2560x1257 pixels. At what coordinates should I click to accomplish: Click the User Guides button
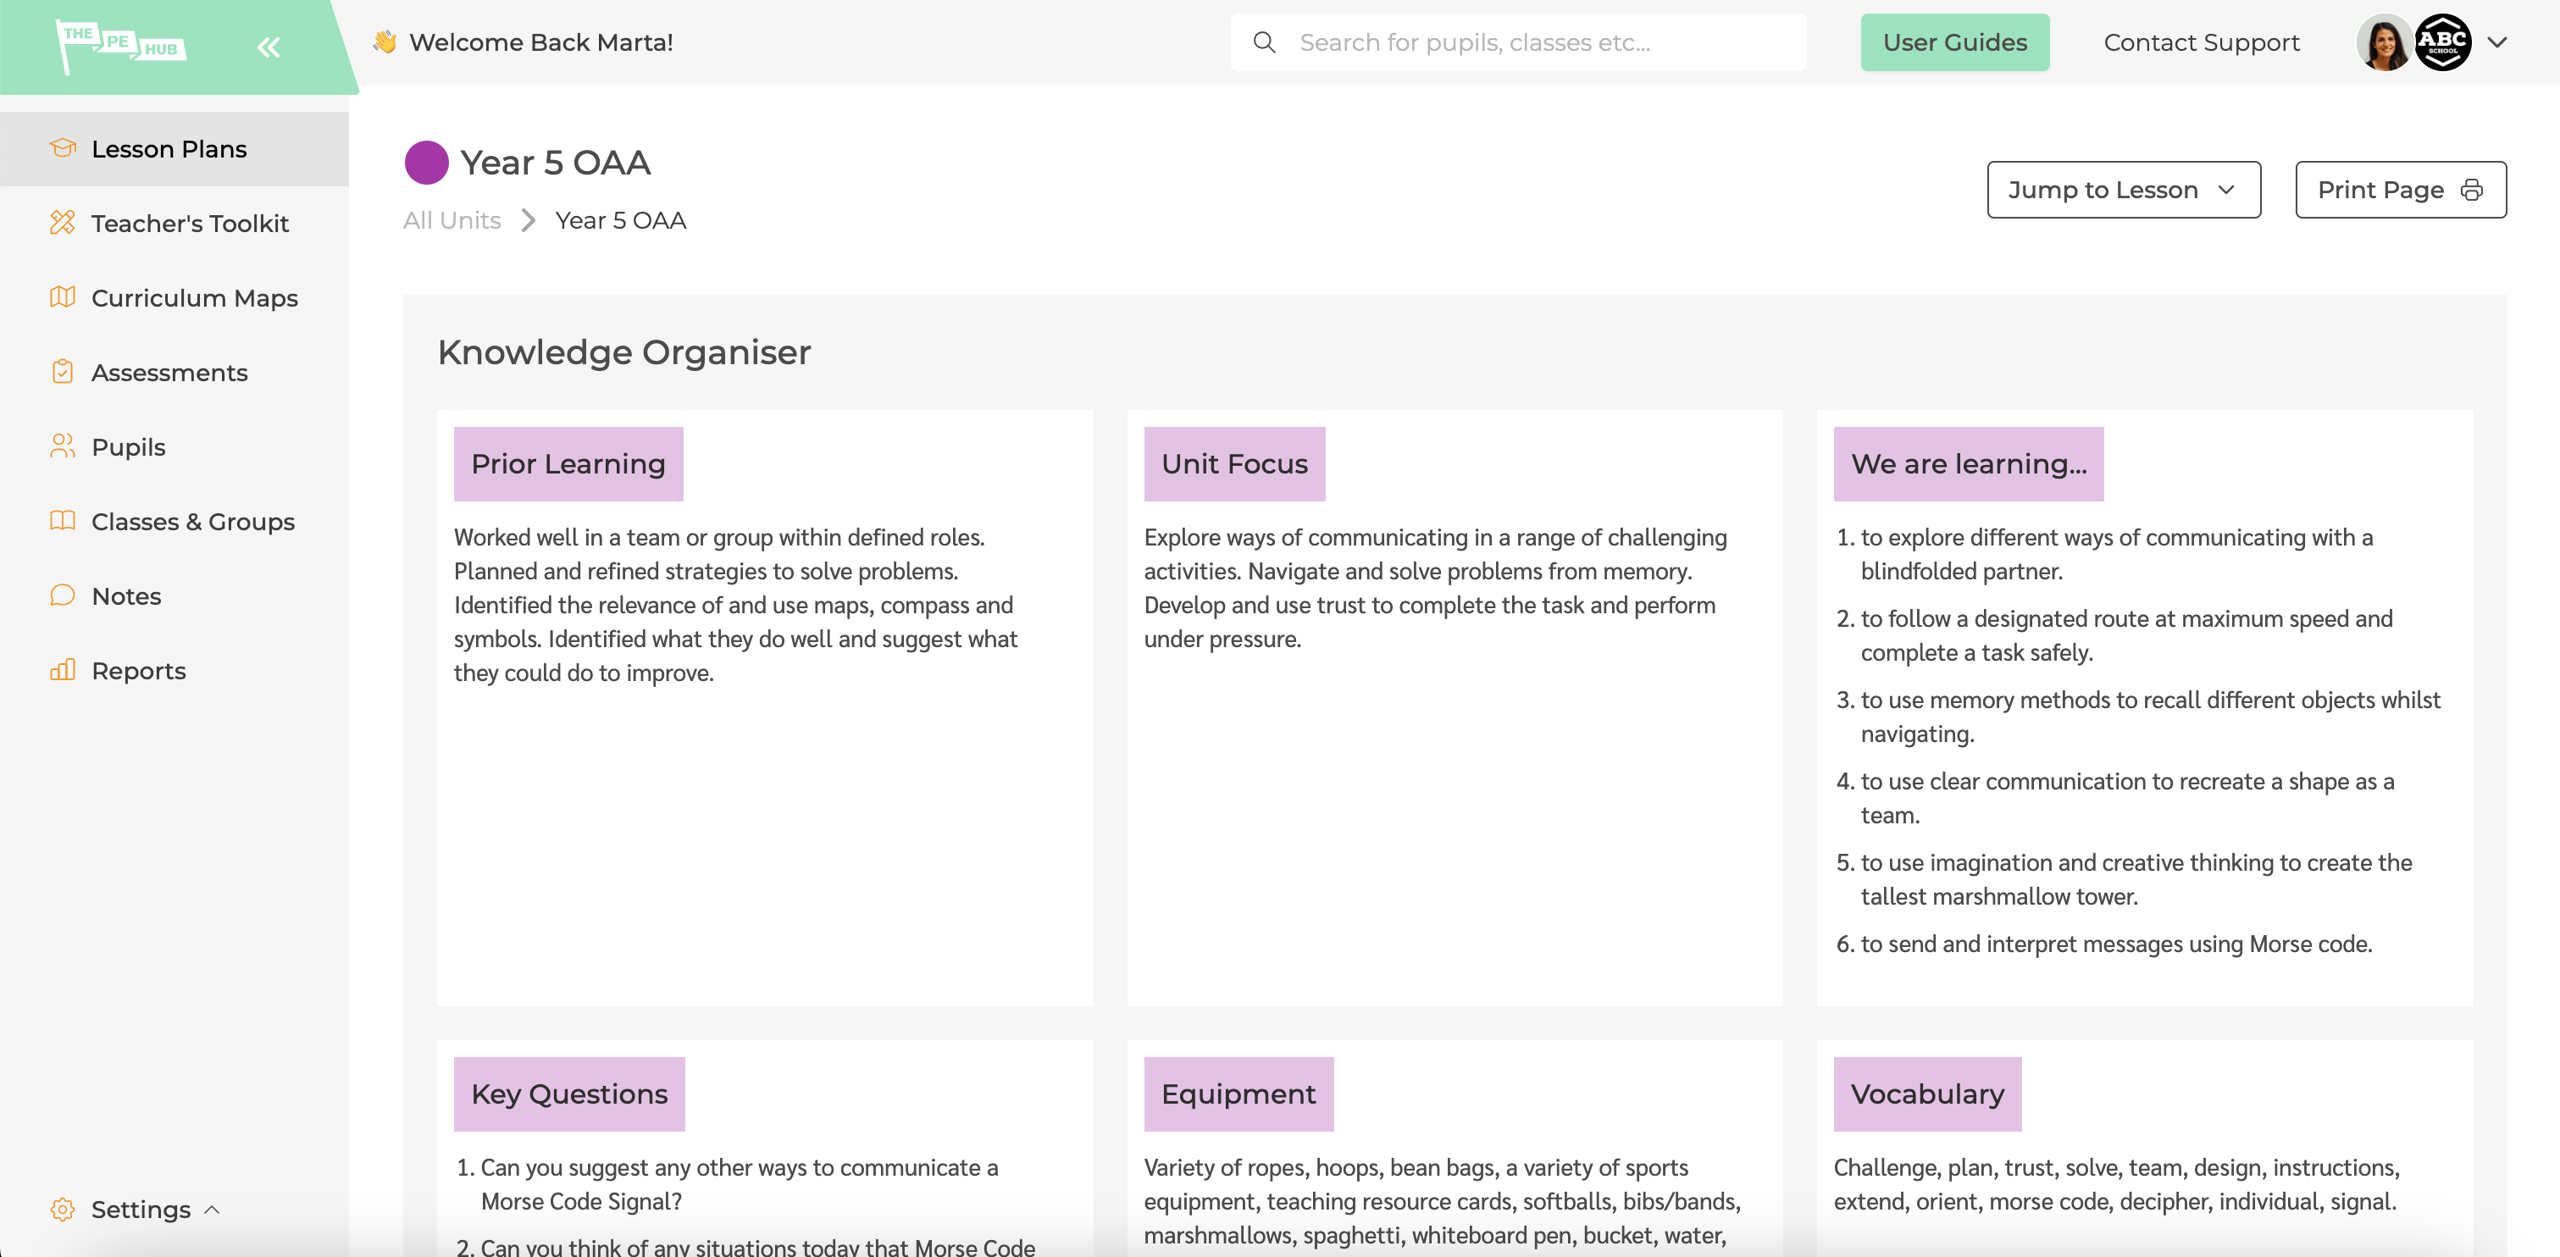(x=1954, y=42)
